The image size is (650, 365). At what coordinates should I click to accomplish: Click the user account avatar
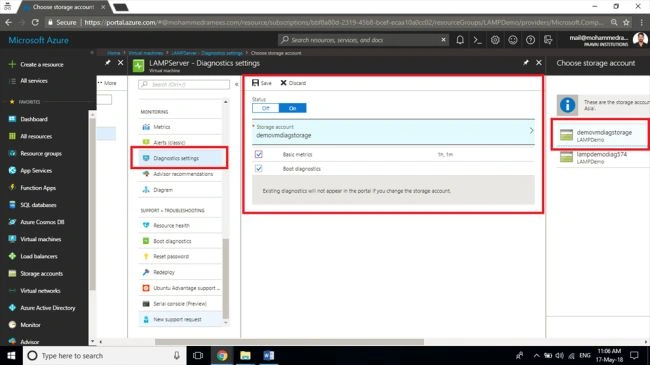click(640, 40)
